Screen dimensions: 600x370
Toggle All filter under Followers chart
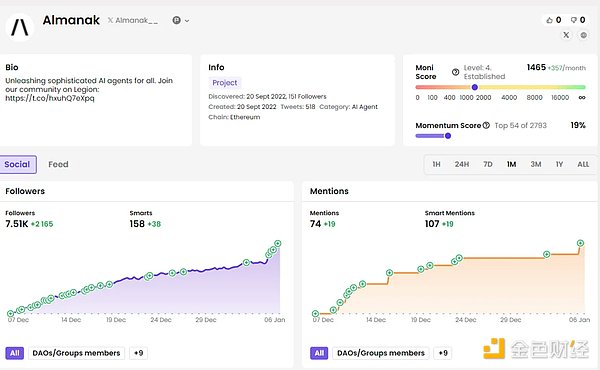(15, 353)
